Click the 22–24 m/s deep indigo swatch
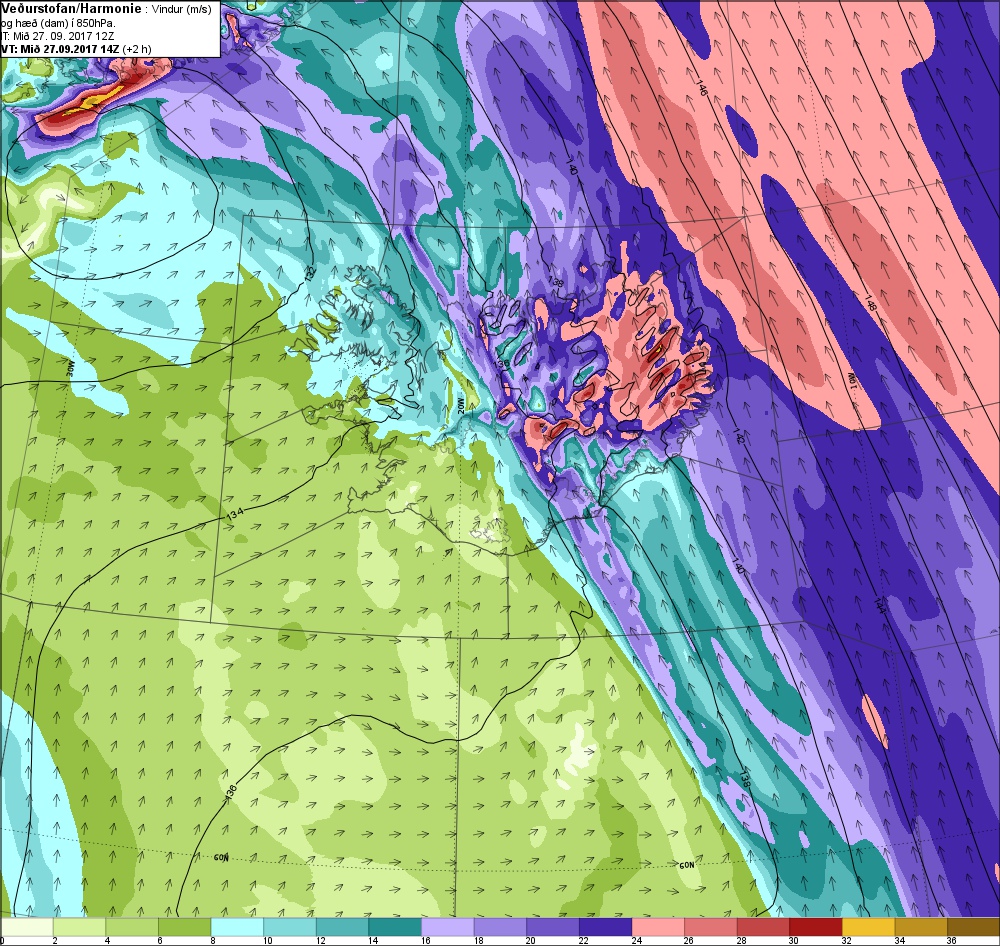The height and width of the screenshot is (946, 1000). (x=605, y=926)
